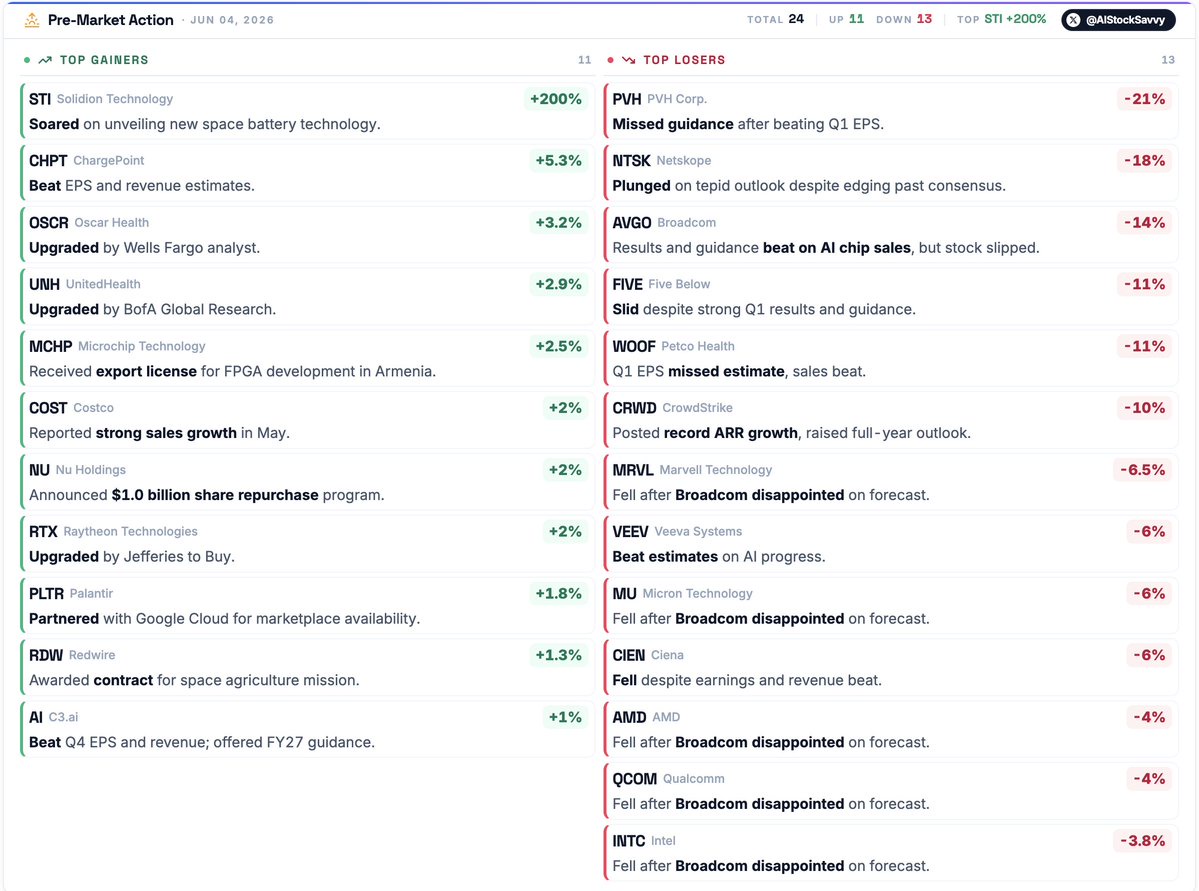Select the TOP GAINERS heading
The width and height of the screenshot is (1199, 891).
point(104,60)
